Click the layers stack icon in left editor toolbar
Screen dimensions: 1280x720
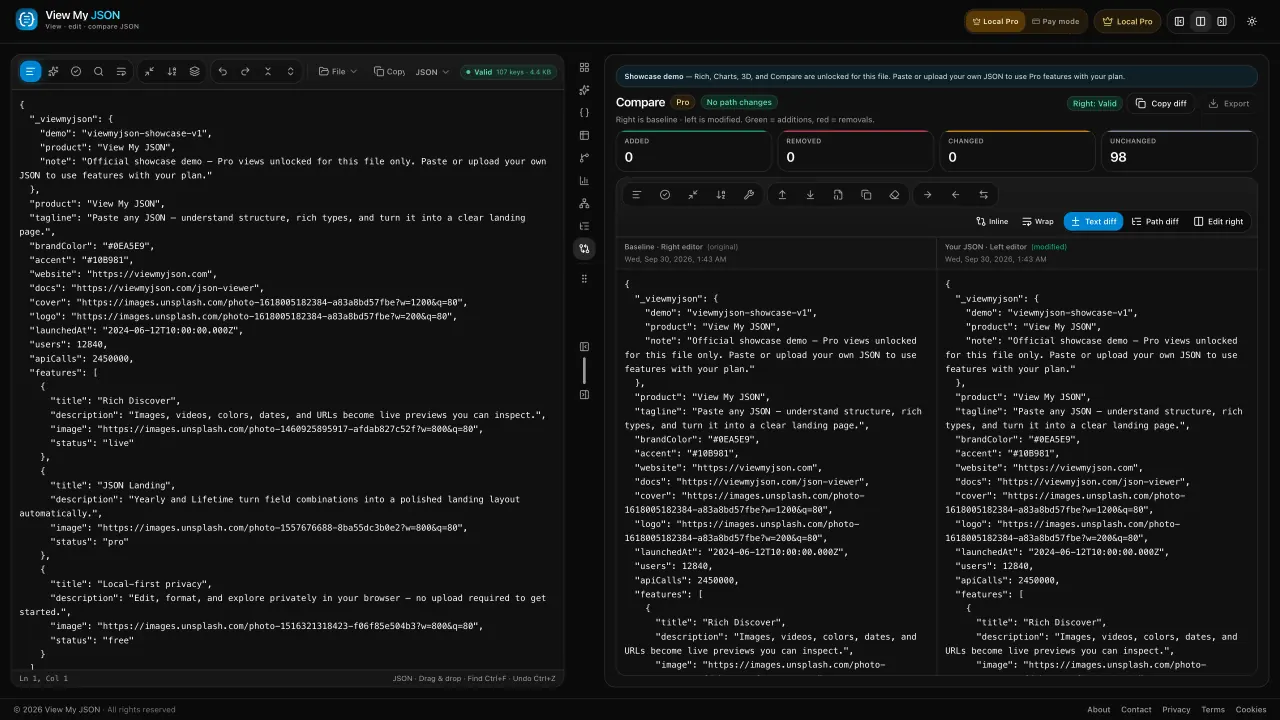click(x=195, y=72)
